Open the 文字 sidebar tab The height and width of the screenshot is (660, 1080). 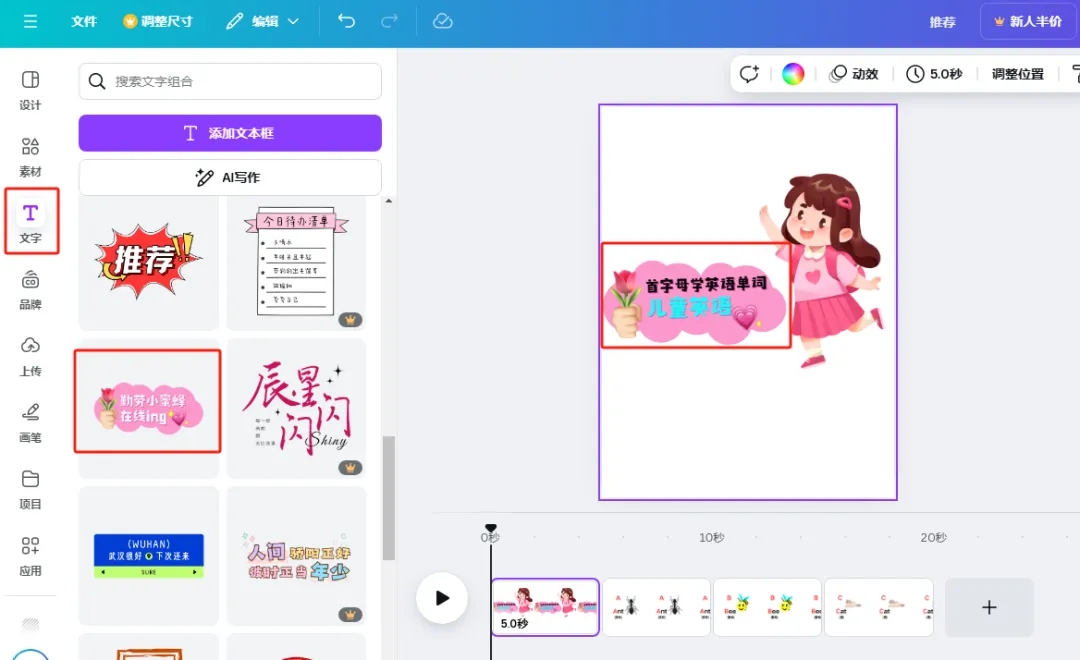tap(30, 223)
